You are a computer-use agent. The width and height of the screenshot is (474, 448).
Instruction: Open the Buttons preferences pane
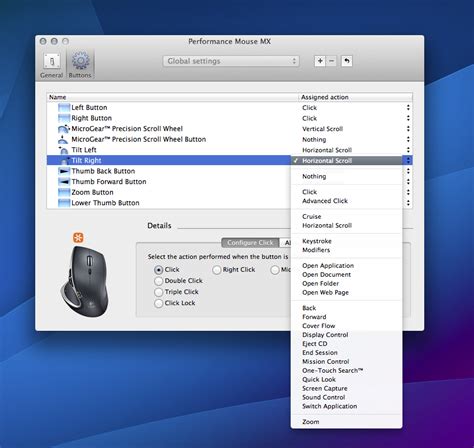click(80, 65)
